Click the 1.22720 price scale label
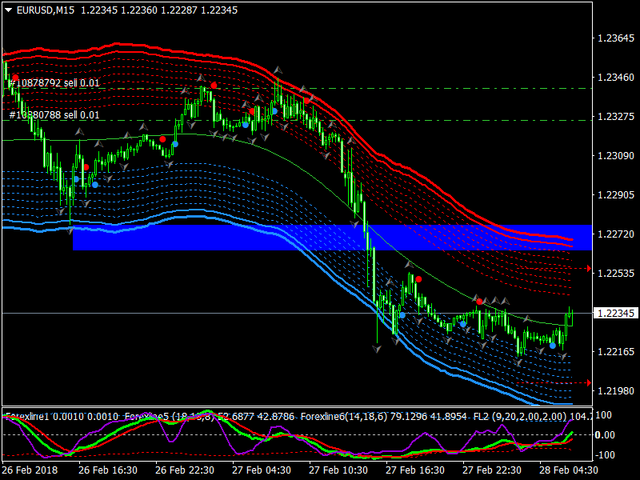This screenshot has width=640, height=480. coord(616,234)
